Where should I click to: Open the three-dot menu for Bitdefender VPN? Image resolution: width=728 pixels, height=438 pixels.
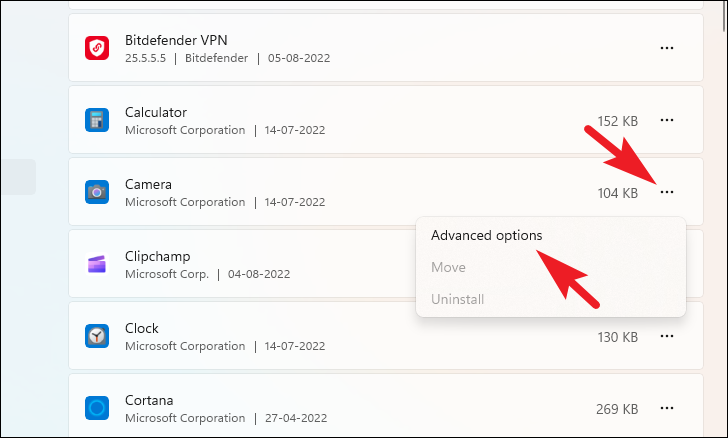click(667, 48)
